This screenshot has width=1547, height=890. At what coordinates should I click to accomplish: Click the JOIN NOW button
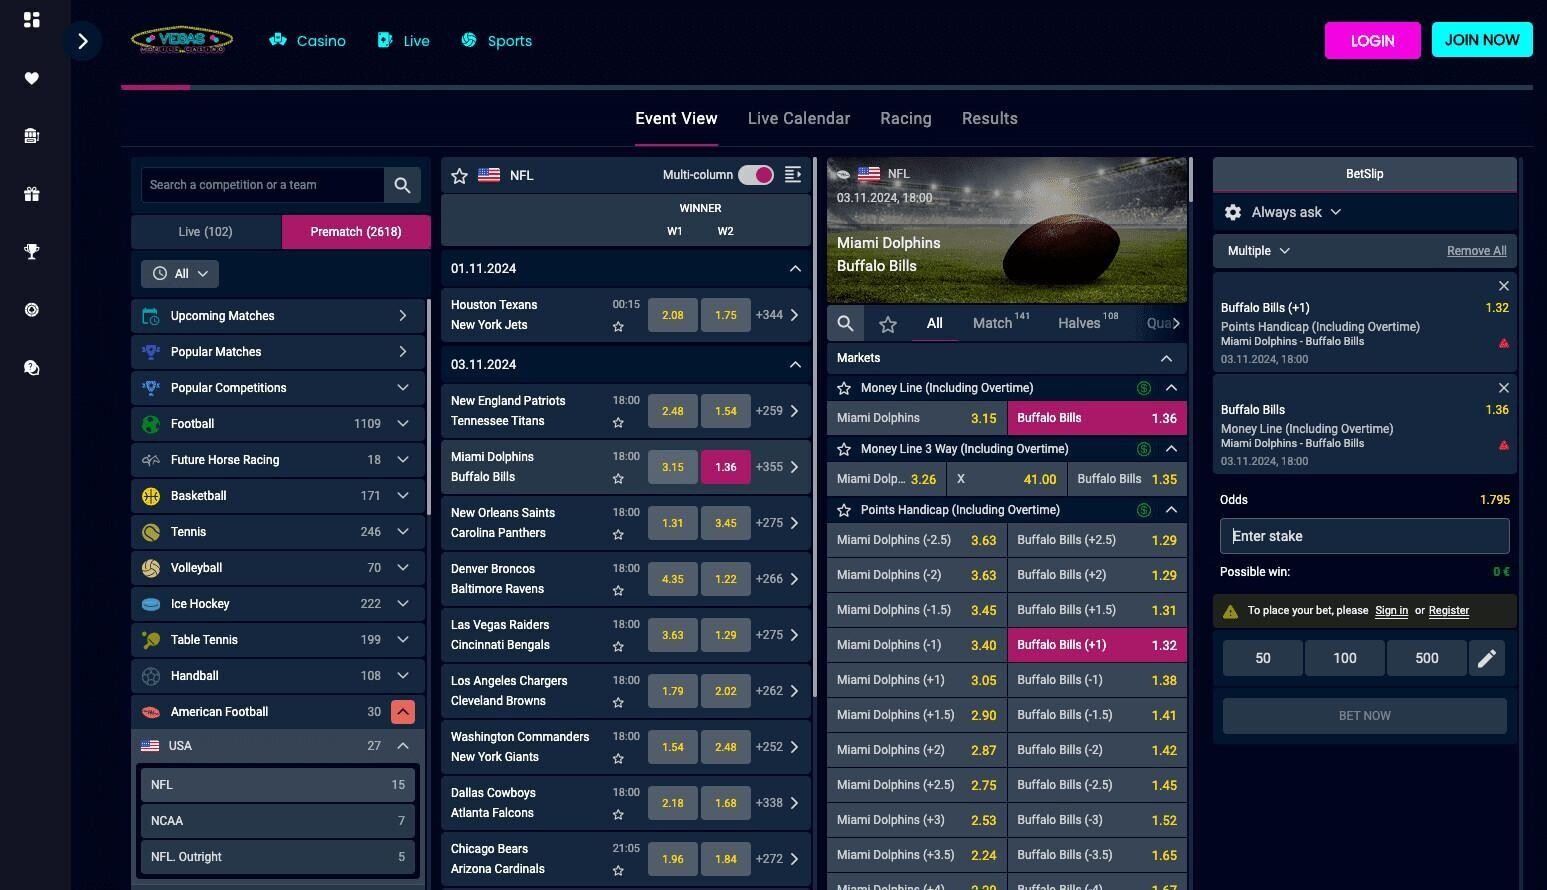1481,40
